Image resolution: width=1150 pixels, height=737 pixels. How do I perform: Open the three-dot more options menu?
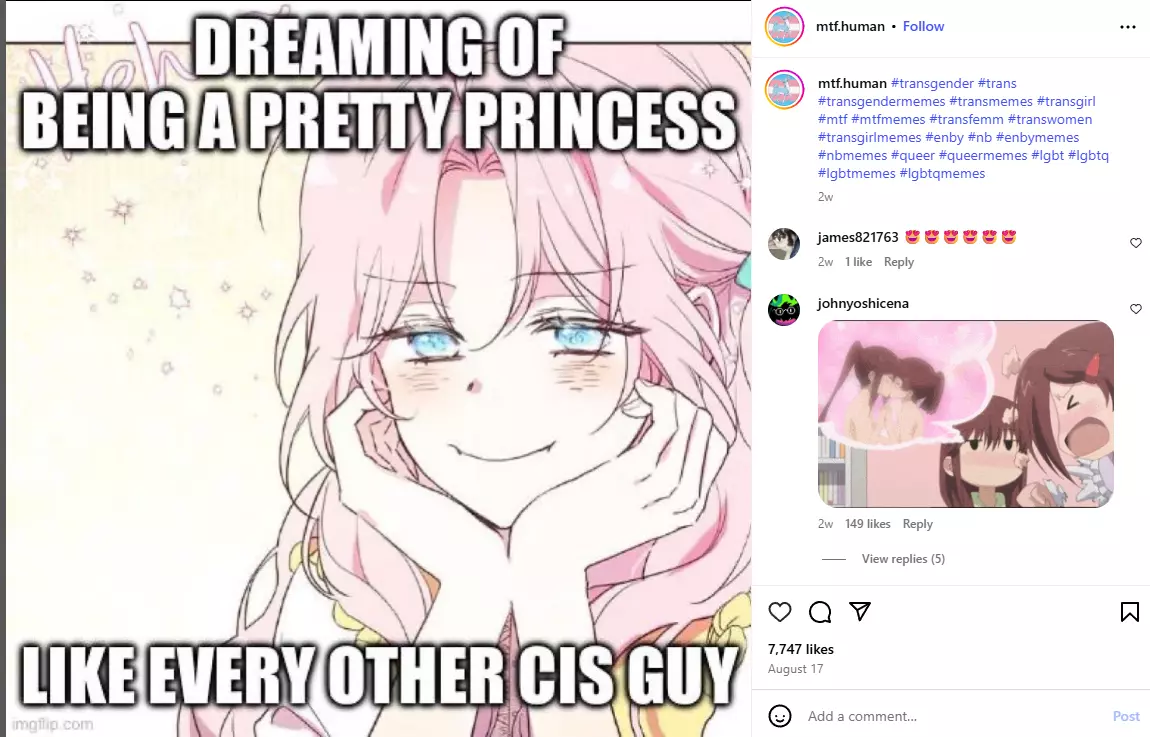tap(1128, 26)
